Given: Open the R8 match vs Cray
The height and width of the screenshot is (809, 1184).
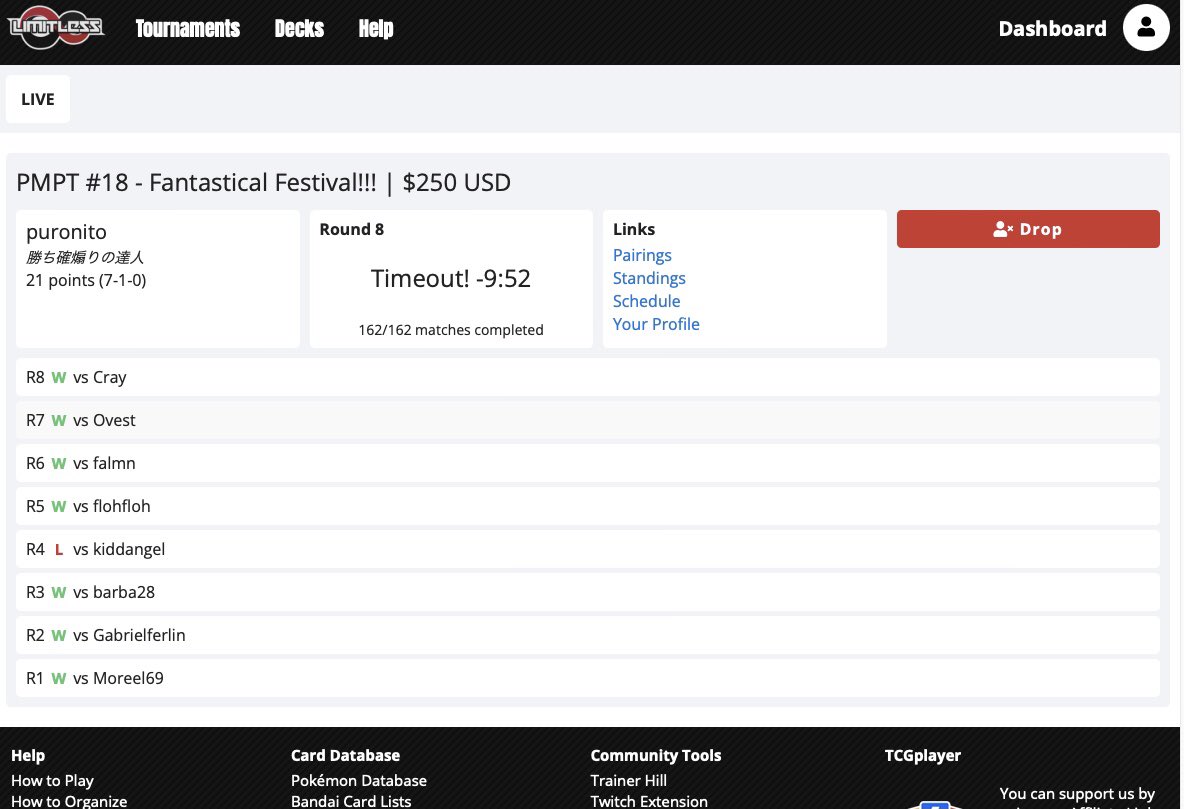Looking at the screenshot, I should pyautogui.click(x=587, y=377).
